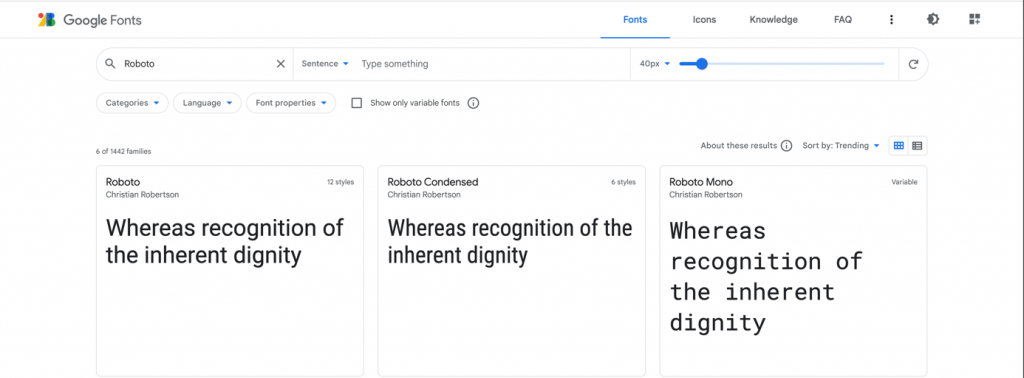The image size is (1024, 378).
Task: Enable Show only variable fonts checkbox
Action: pyautogui.click(x=357, y=103)
